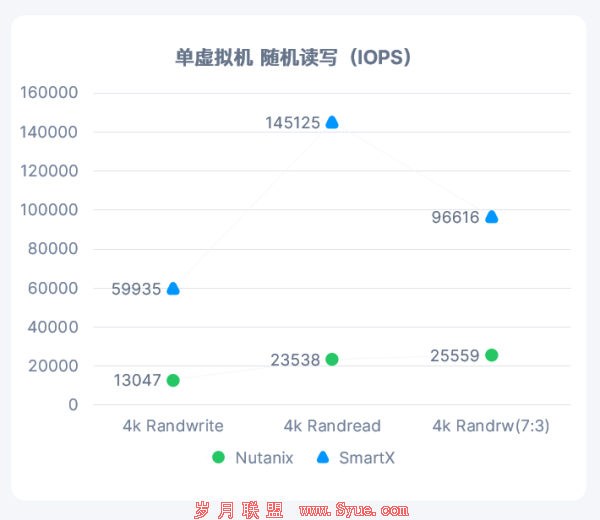Select the 4k Randread axis label
The height and width of the screenshot is (520, 600).
[332, 426]
